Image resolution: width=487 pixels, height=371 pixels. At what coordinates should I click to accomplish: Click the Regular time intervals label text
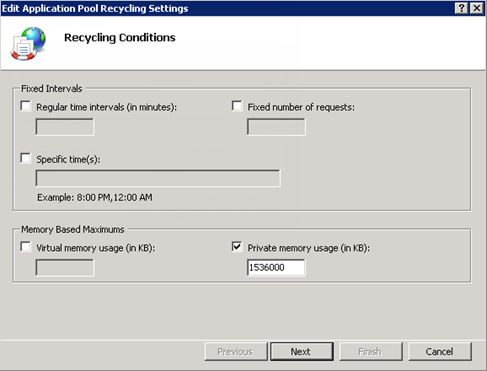pyautogui.click(x=107, y=107)
